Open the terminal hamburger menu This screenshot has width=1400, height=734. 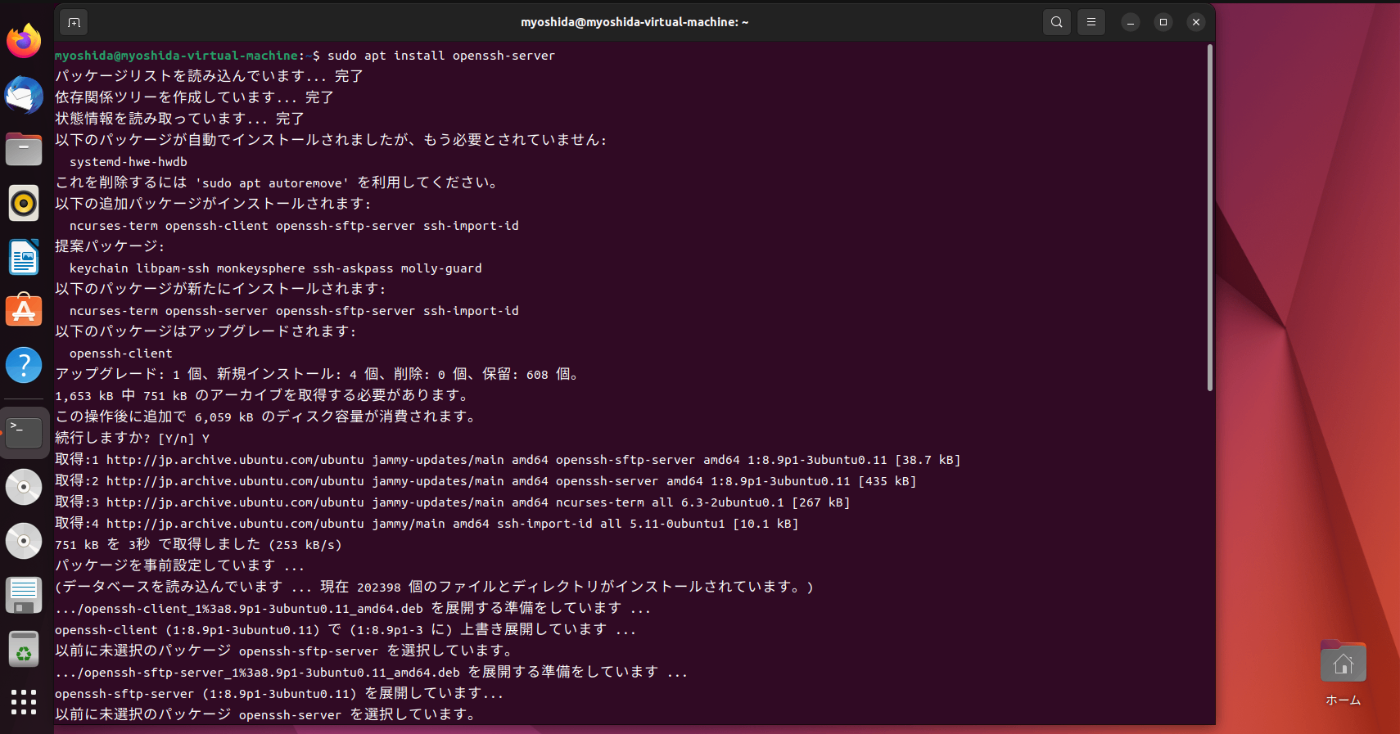pos(1090,21)
